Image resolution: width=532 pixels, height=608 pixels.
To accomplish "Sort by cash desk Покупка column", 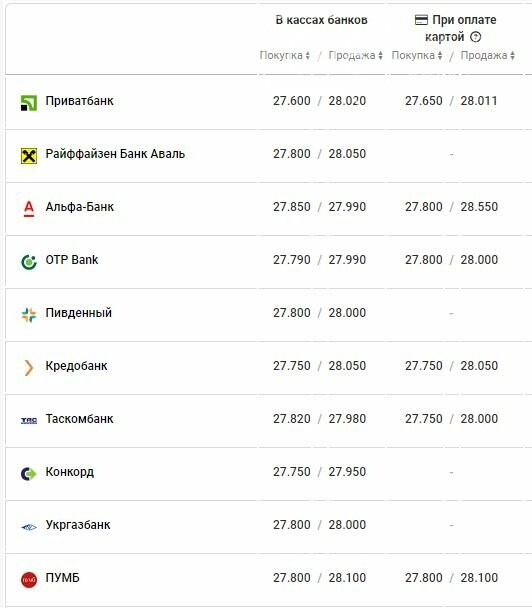I will [285, 55].
